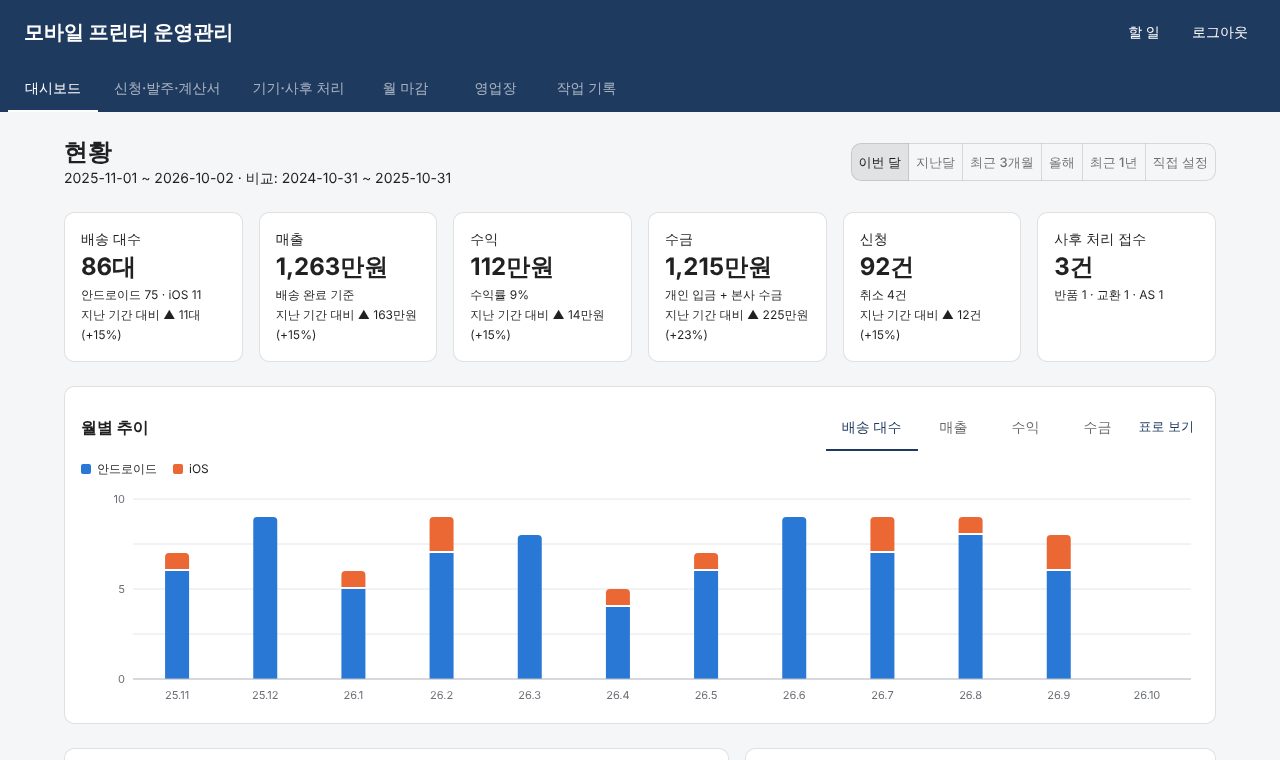
Task: Click the blue 안드로이드 legend swatch
Action: 86,469
